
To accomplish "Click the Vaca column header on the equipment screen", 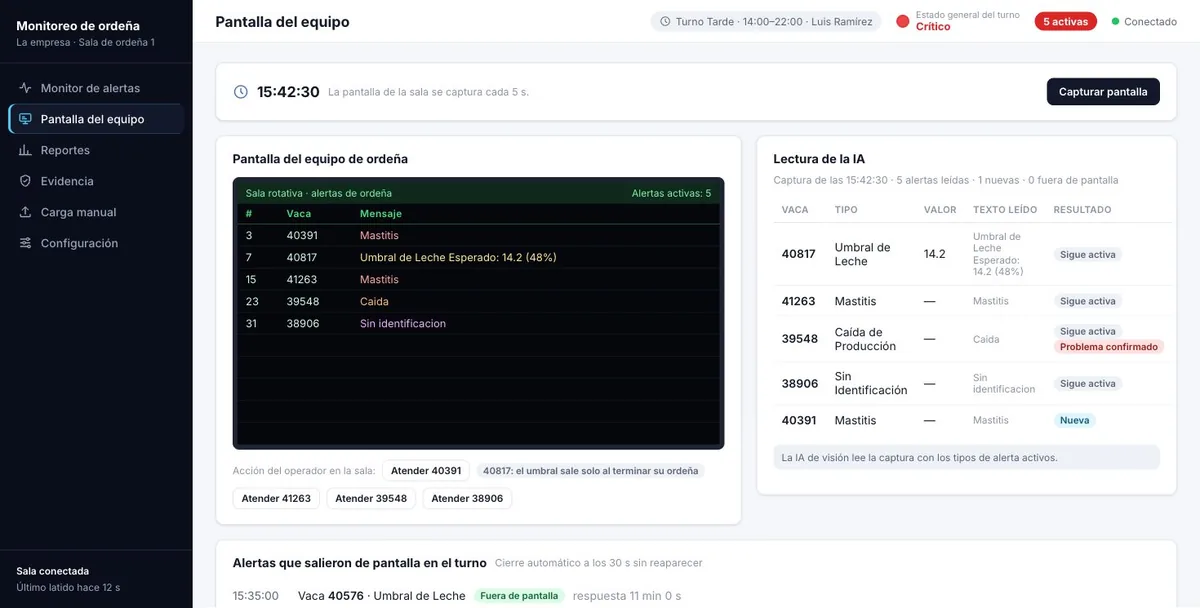I will (x=299, y=213).
